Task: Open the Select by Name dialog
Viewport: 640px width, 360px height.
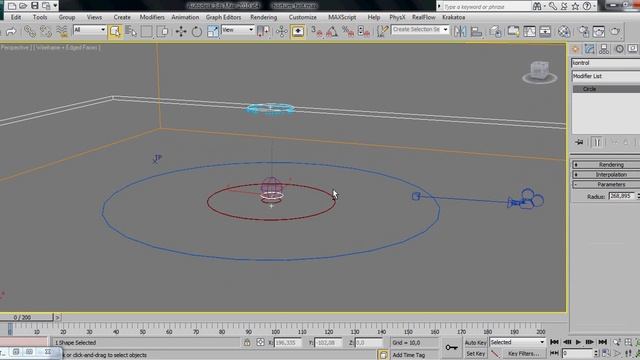Action: pyautogui.click(x=131, y=31)
